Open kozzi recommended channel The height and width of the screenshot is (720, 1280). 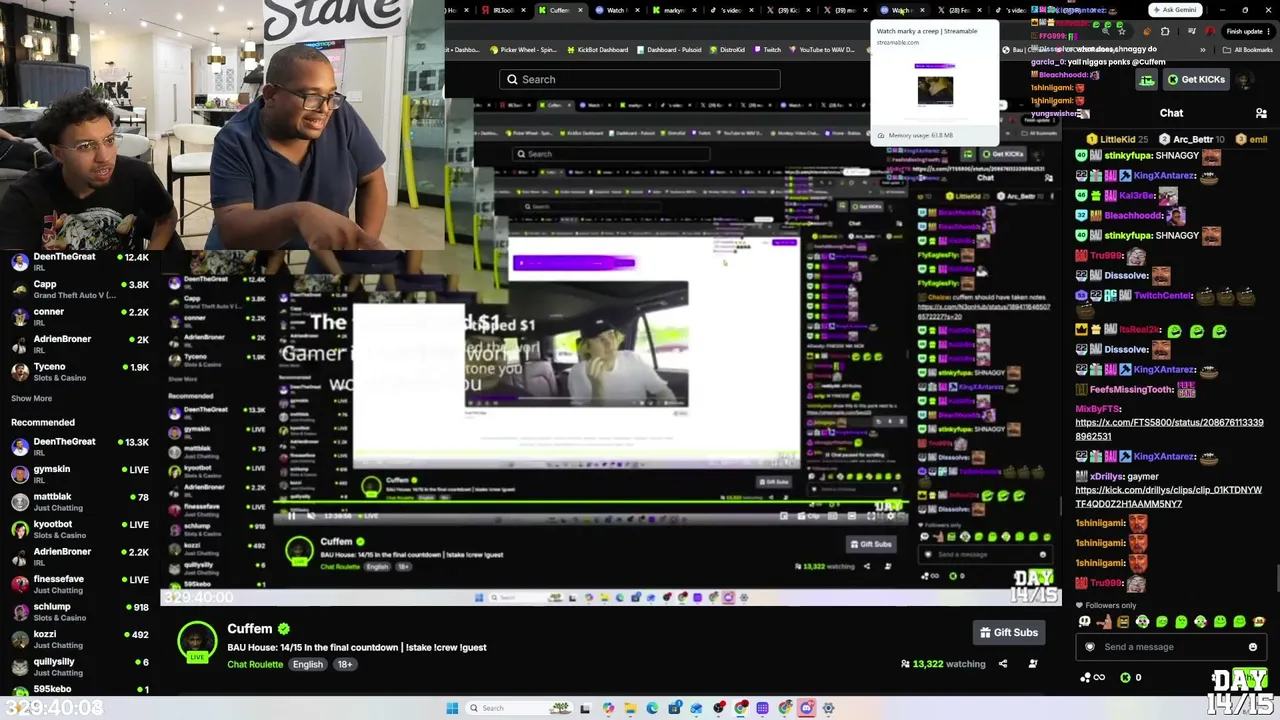click(80, 639)
